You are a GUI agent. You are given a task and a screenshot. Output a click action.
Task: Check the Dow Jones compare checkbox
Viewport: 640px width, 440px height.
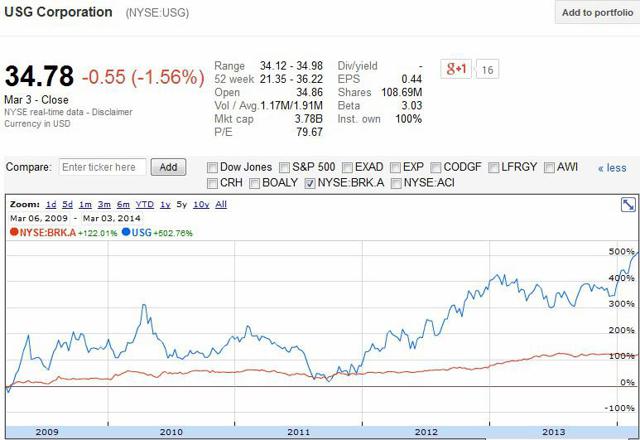pyautogui.click(x=212, y=167)
